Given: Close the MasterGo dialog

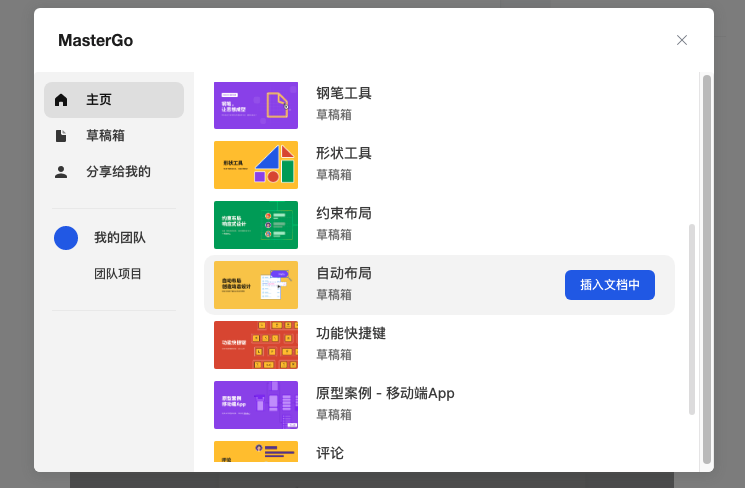Looking at the screenshot, I should point(682,40).
